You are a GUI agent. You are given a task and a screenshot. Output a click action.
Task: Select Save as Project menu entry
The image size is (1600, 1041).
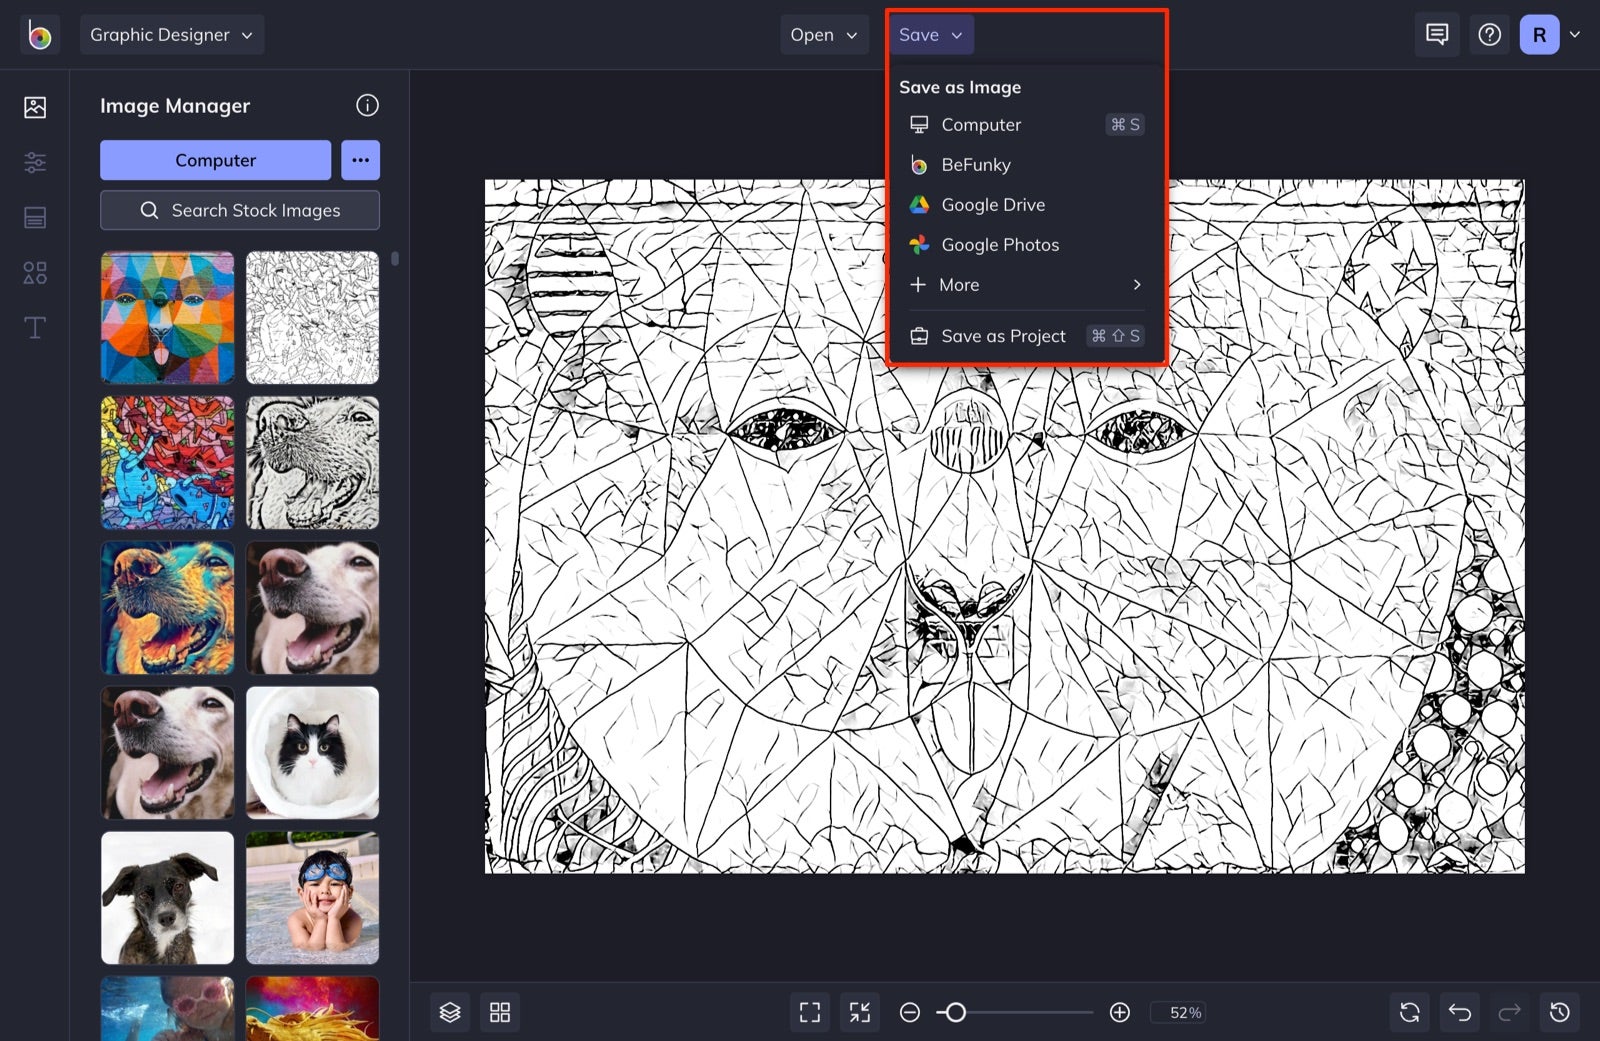[x=1003, y=336]
